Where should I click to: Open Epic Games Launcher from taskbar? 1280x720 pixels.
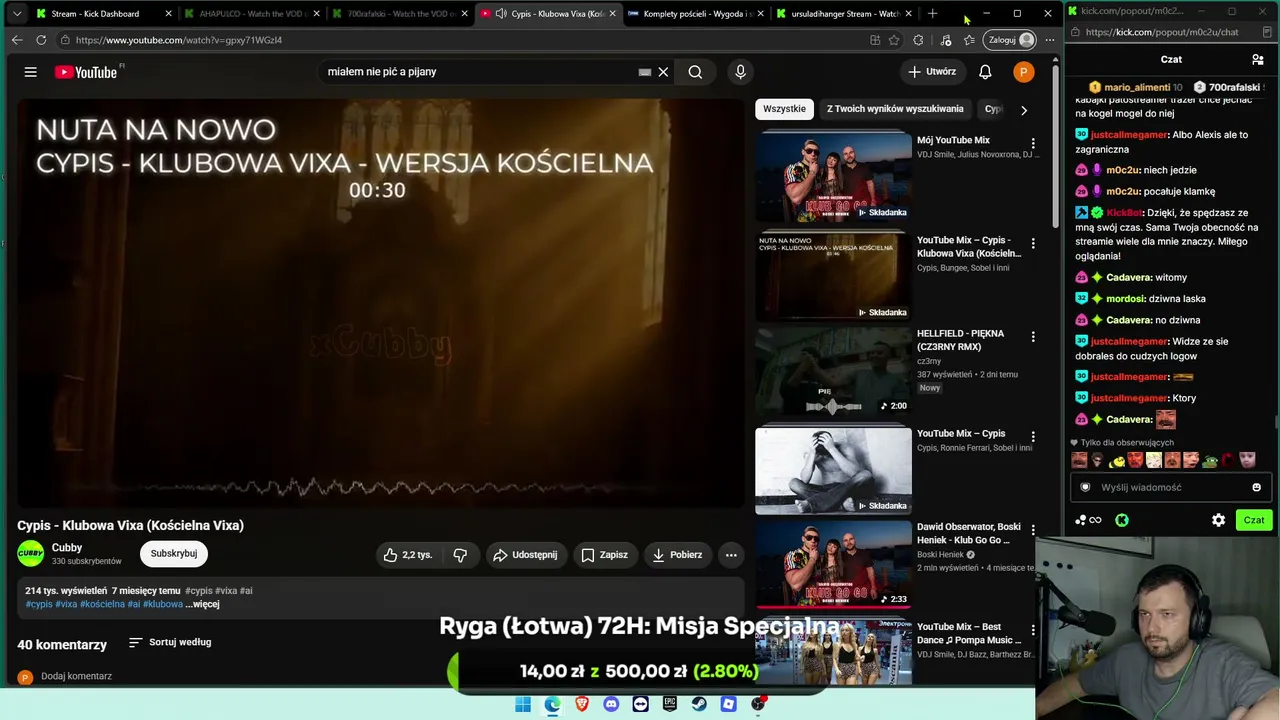pos(670,704)
